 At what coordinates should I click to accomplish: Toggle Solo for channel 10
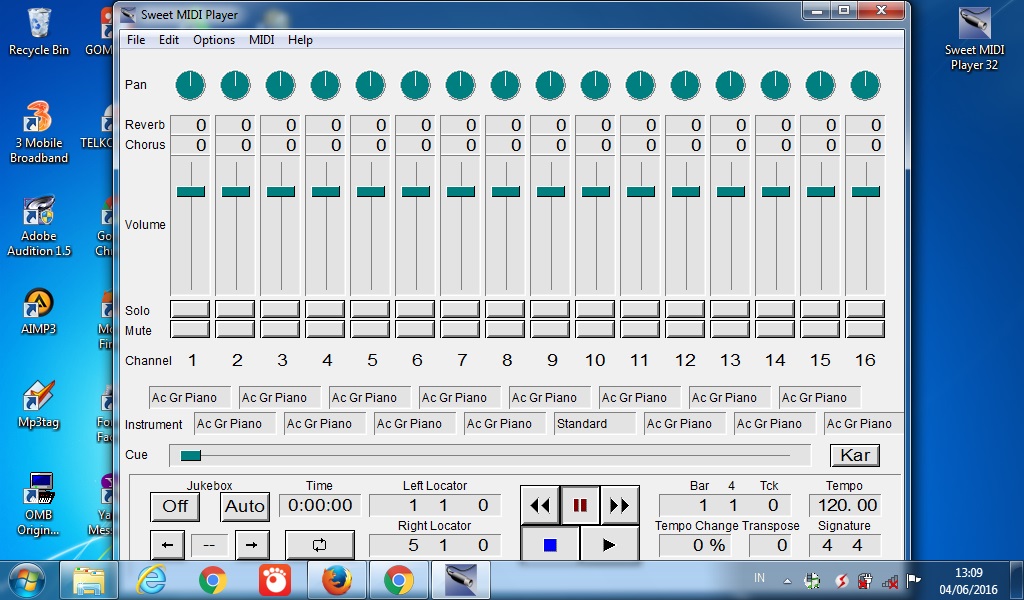click(x=595, y=309)
